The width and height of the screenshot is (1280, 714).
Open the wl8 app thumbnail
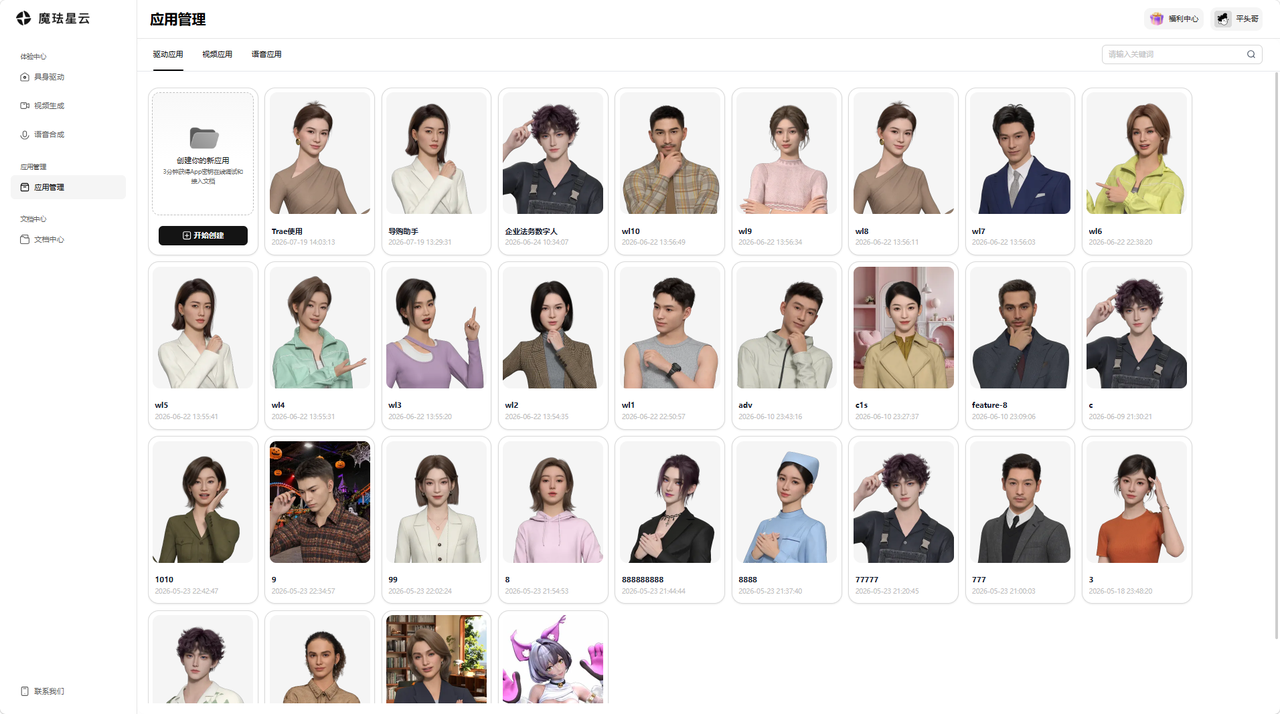903,153
